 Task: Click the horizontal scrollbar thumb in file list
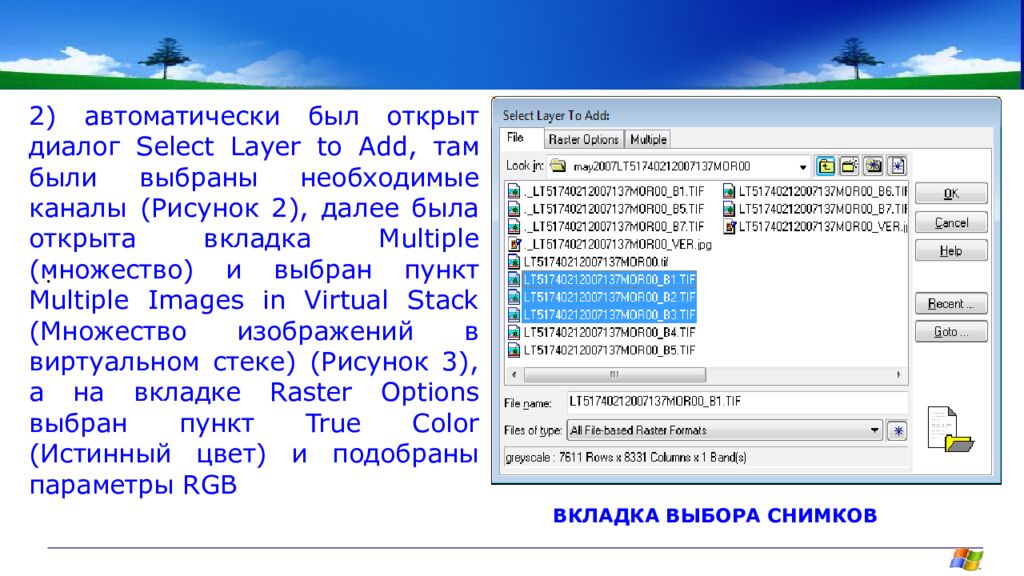(615, 375)
